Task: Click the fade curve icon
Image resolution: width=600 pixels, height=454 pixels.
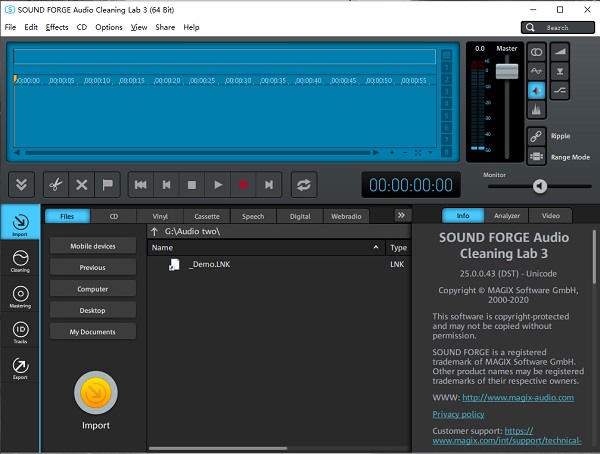Action: (x=560, y=91)
